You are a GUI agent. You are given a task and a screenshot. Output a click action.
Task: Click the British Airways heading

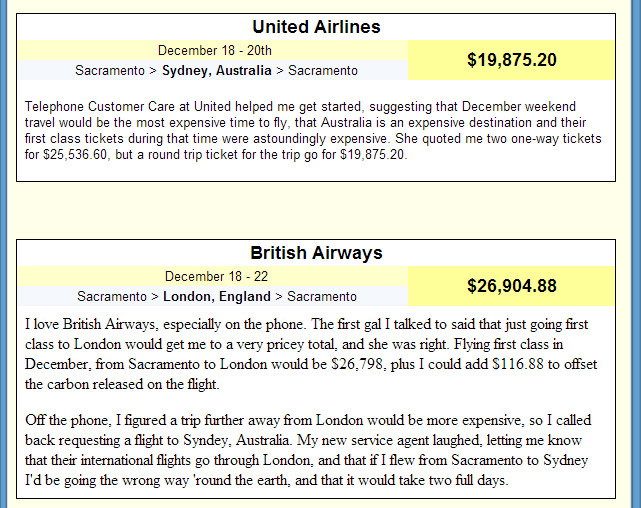316,253
